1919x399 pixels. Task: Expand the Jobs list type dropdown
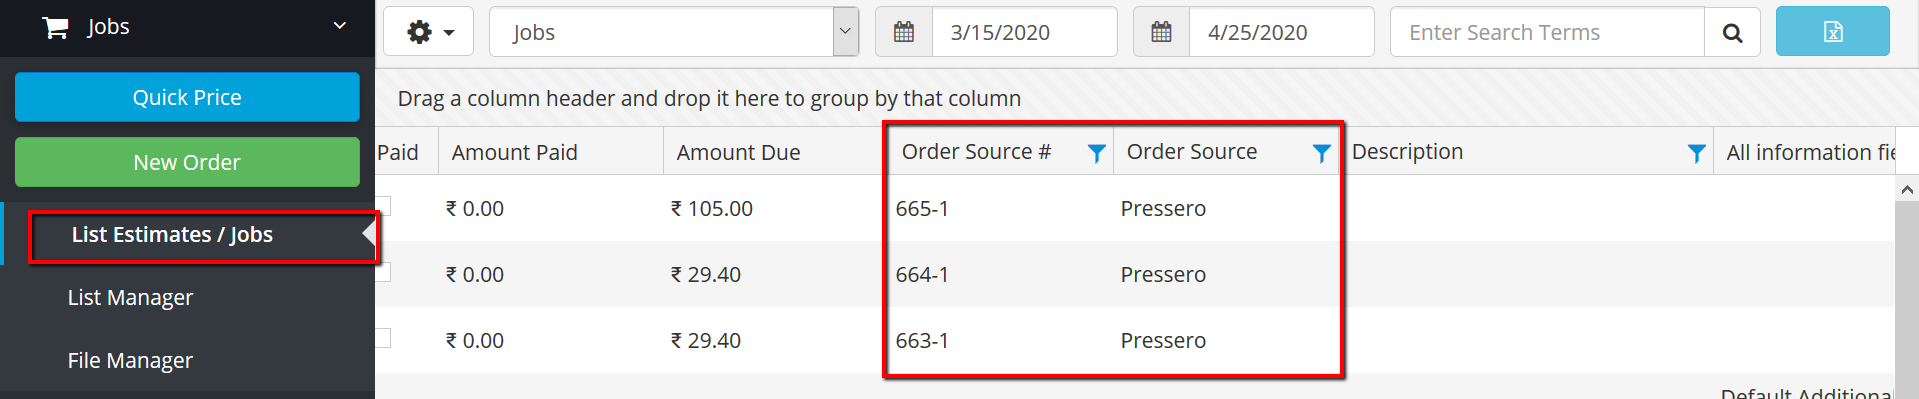846,32
